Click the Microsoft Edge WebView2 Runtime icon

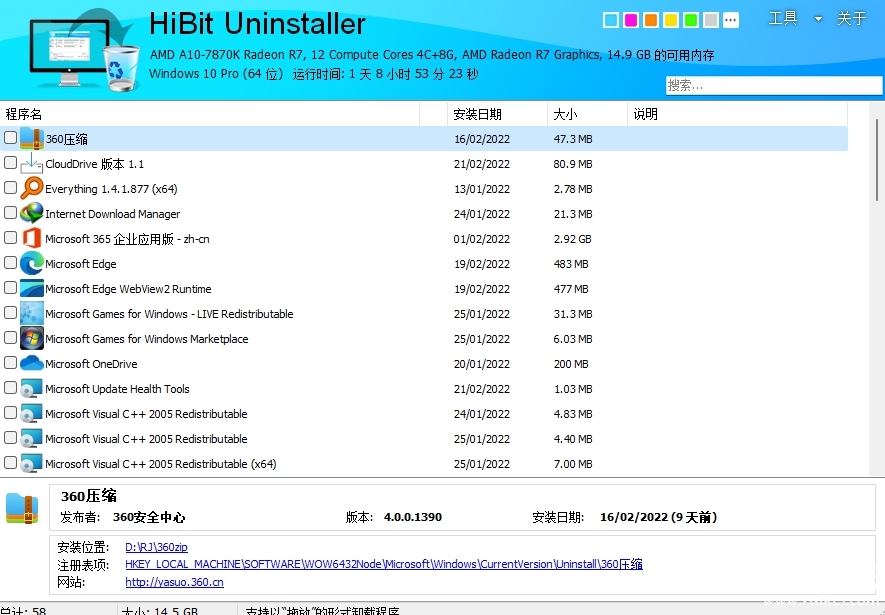(32, 288)
